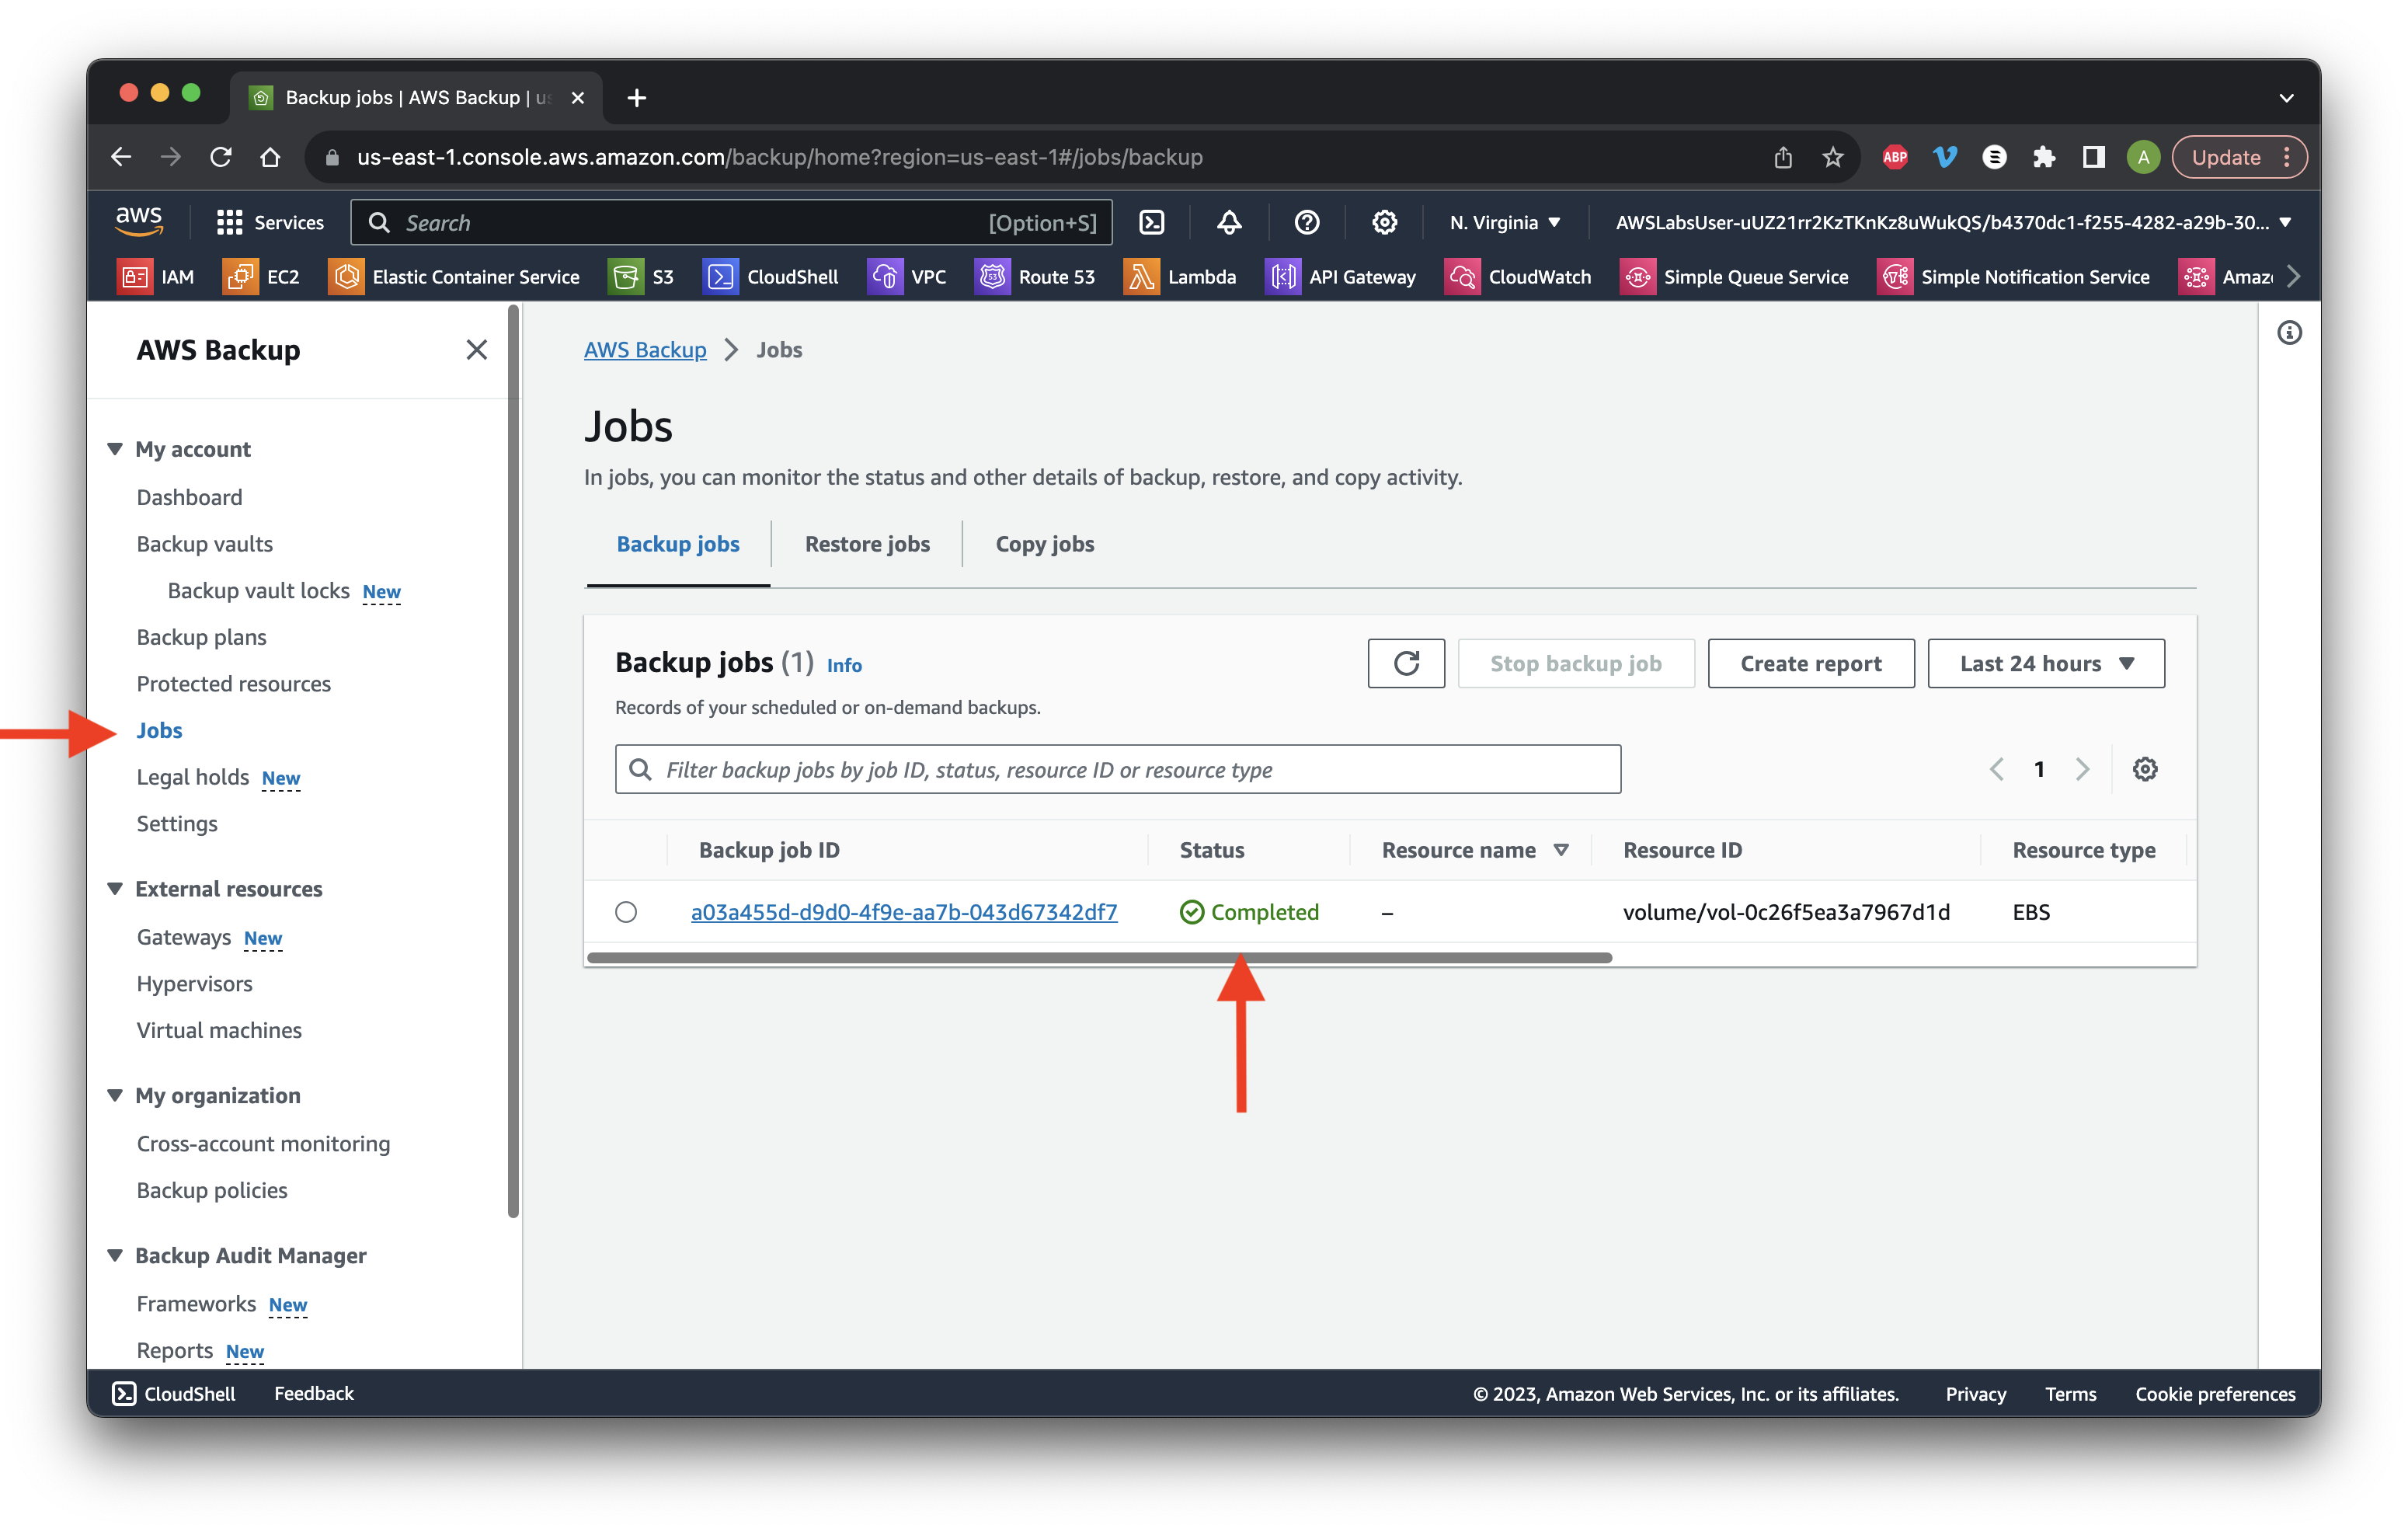2408x1532 pixels.
Task: Open the help question mark menu
Action: (1306, 222)
